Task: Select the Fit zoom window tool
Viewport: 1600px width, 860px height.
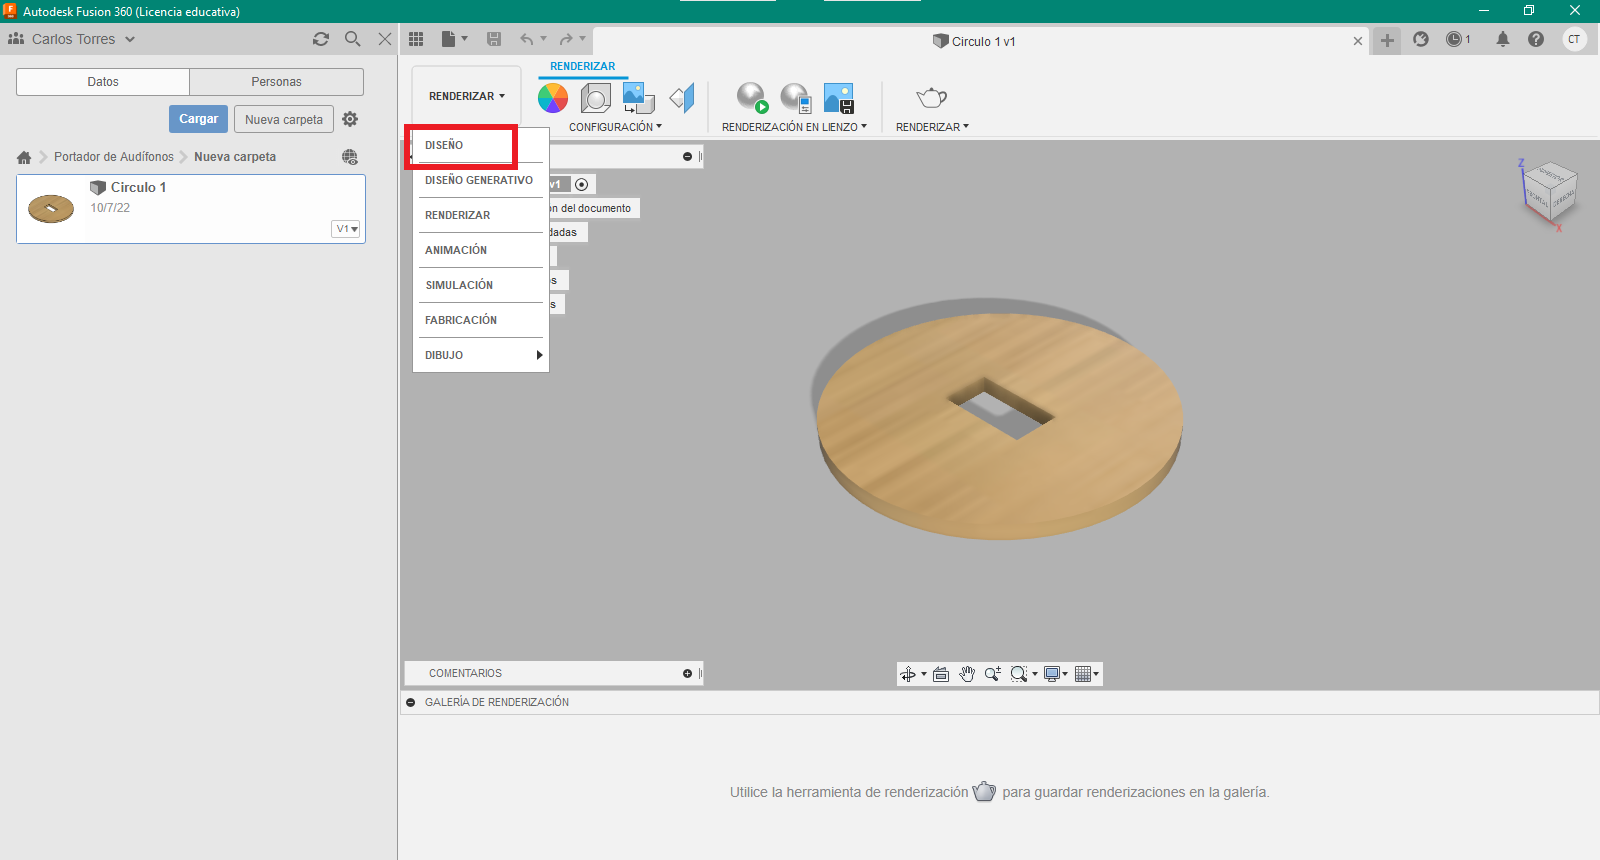Action: [x=1019, y=674]
